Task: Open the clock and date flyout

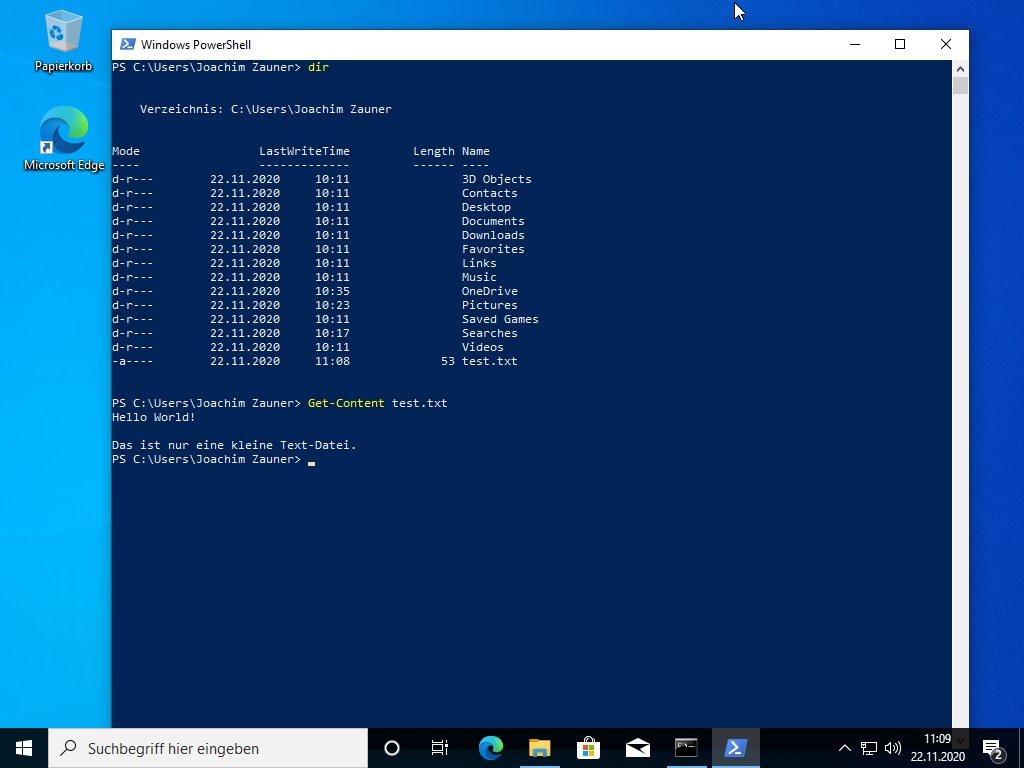Action: click(x=937, y=748)
